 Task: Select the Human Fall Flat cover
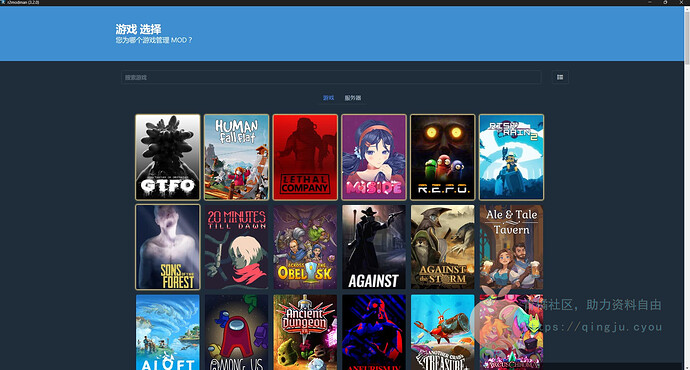click(x=236, y=158)
